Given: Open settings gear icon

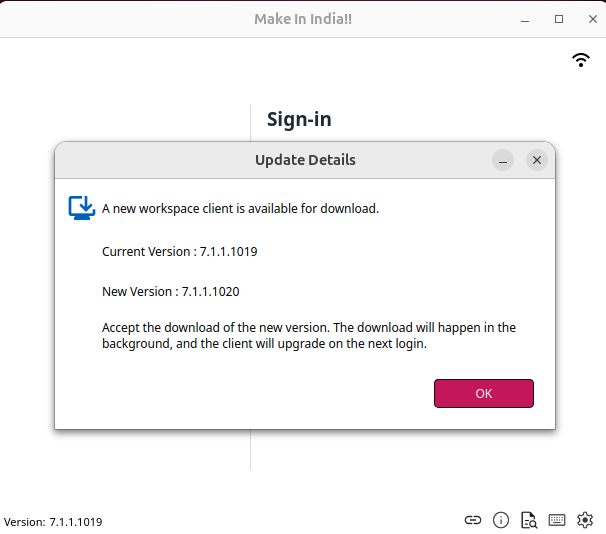Looking at the screenshot, I should click(x=585, y=520).
